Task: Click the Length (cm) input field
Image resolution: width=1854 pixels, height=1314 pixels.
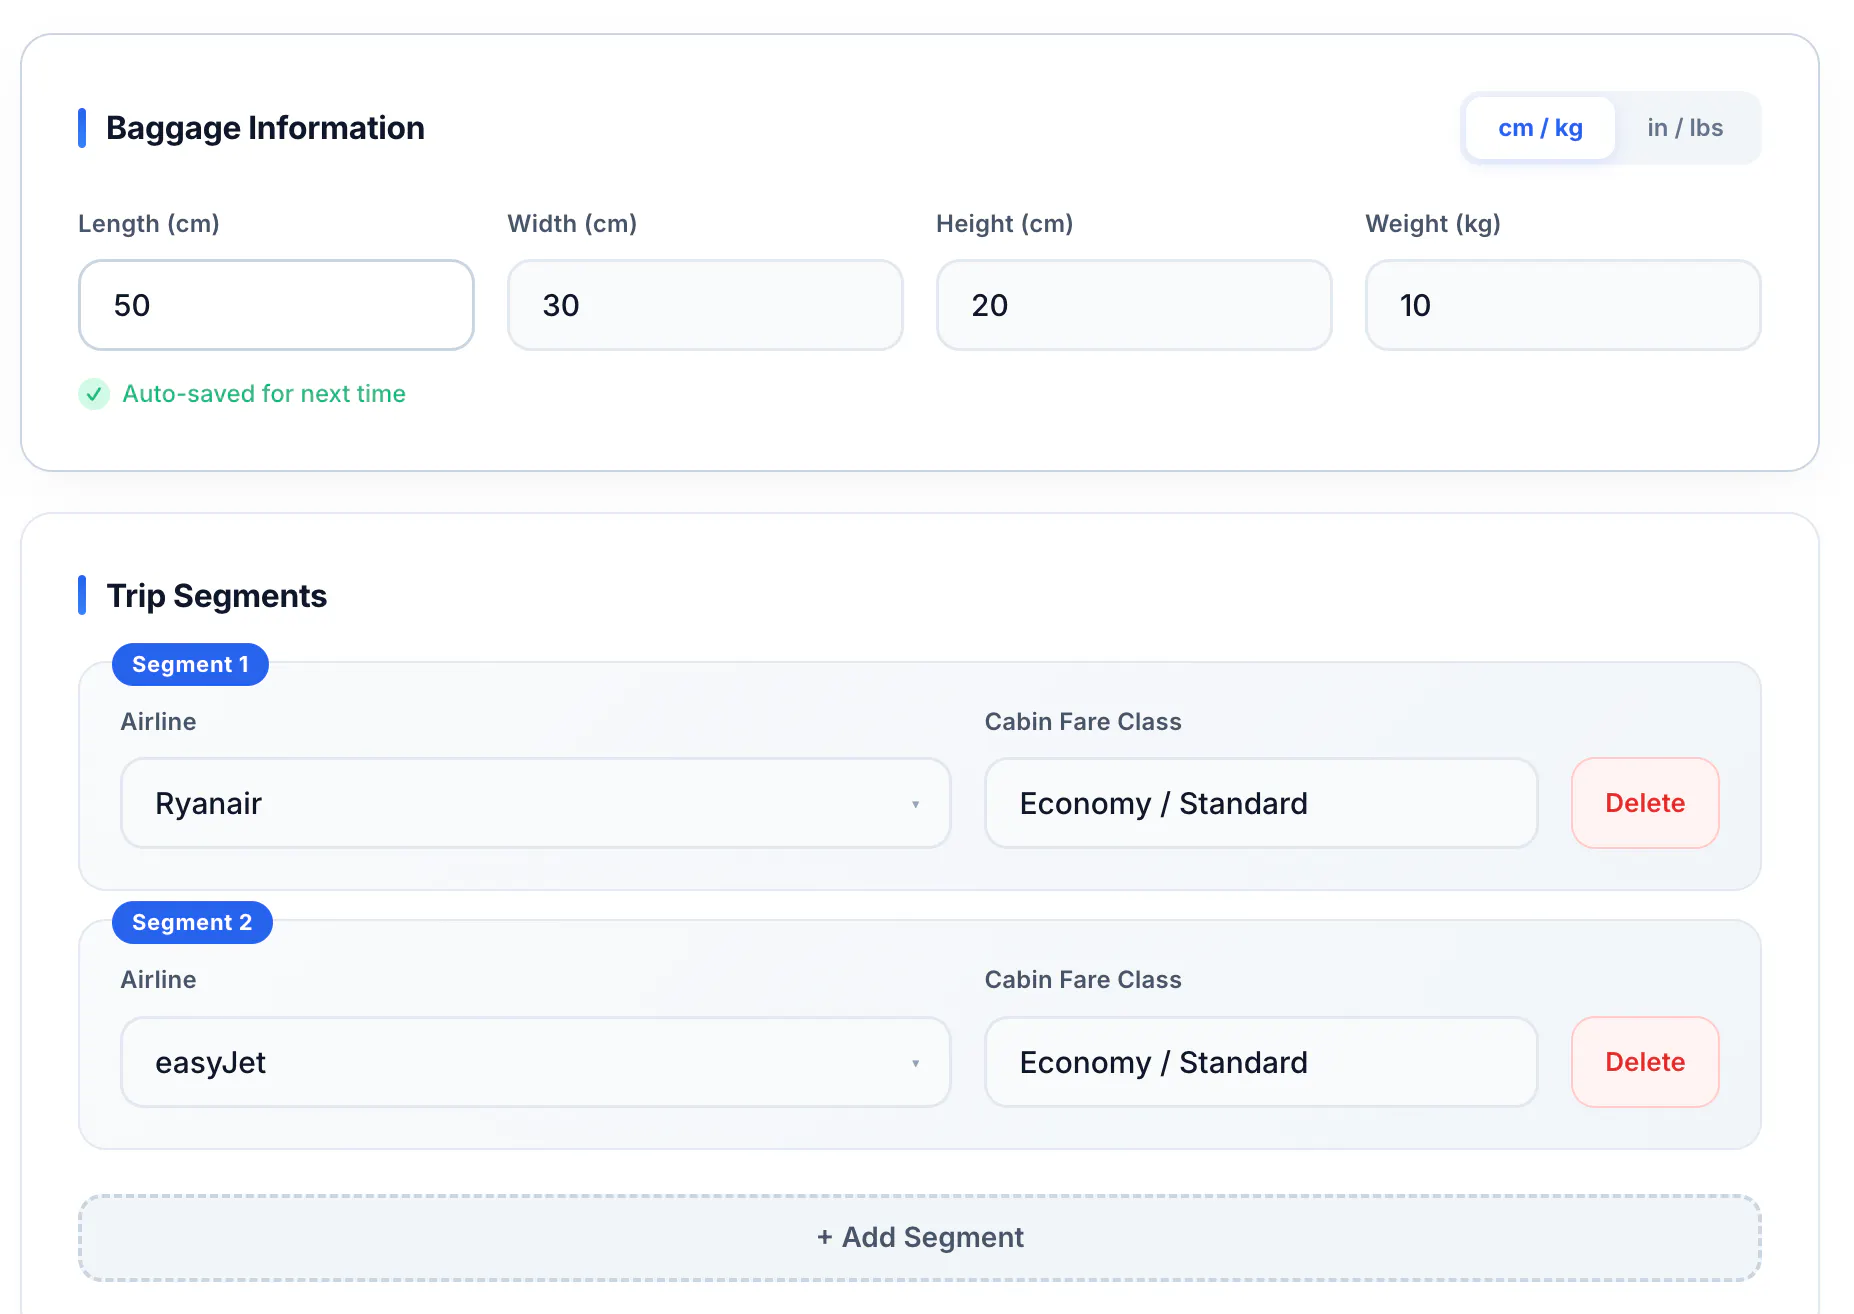Action: pyautogui.click(x=276, y=305)
